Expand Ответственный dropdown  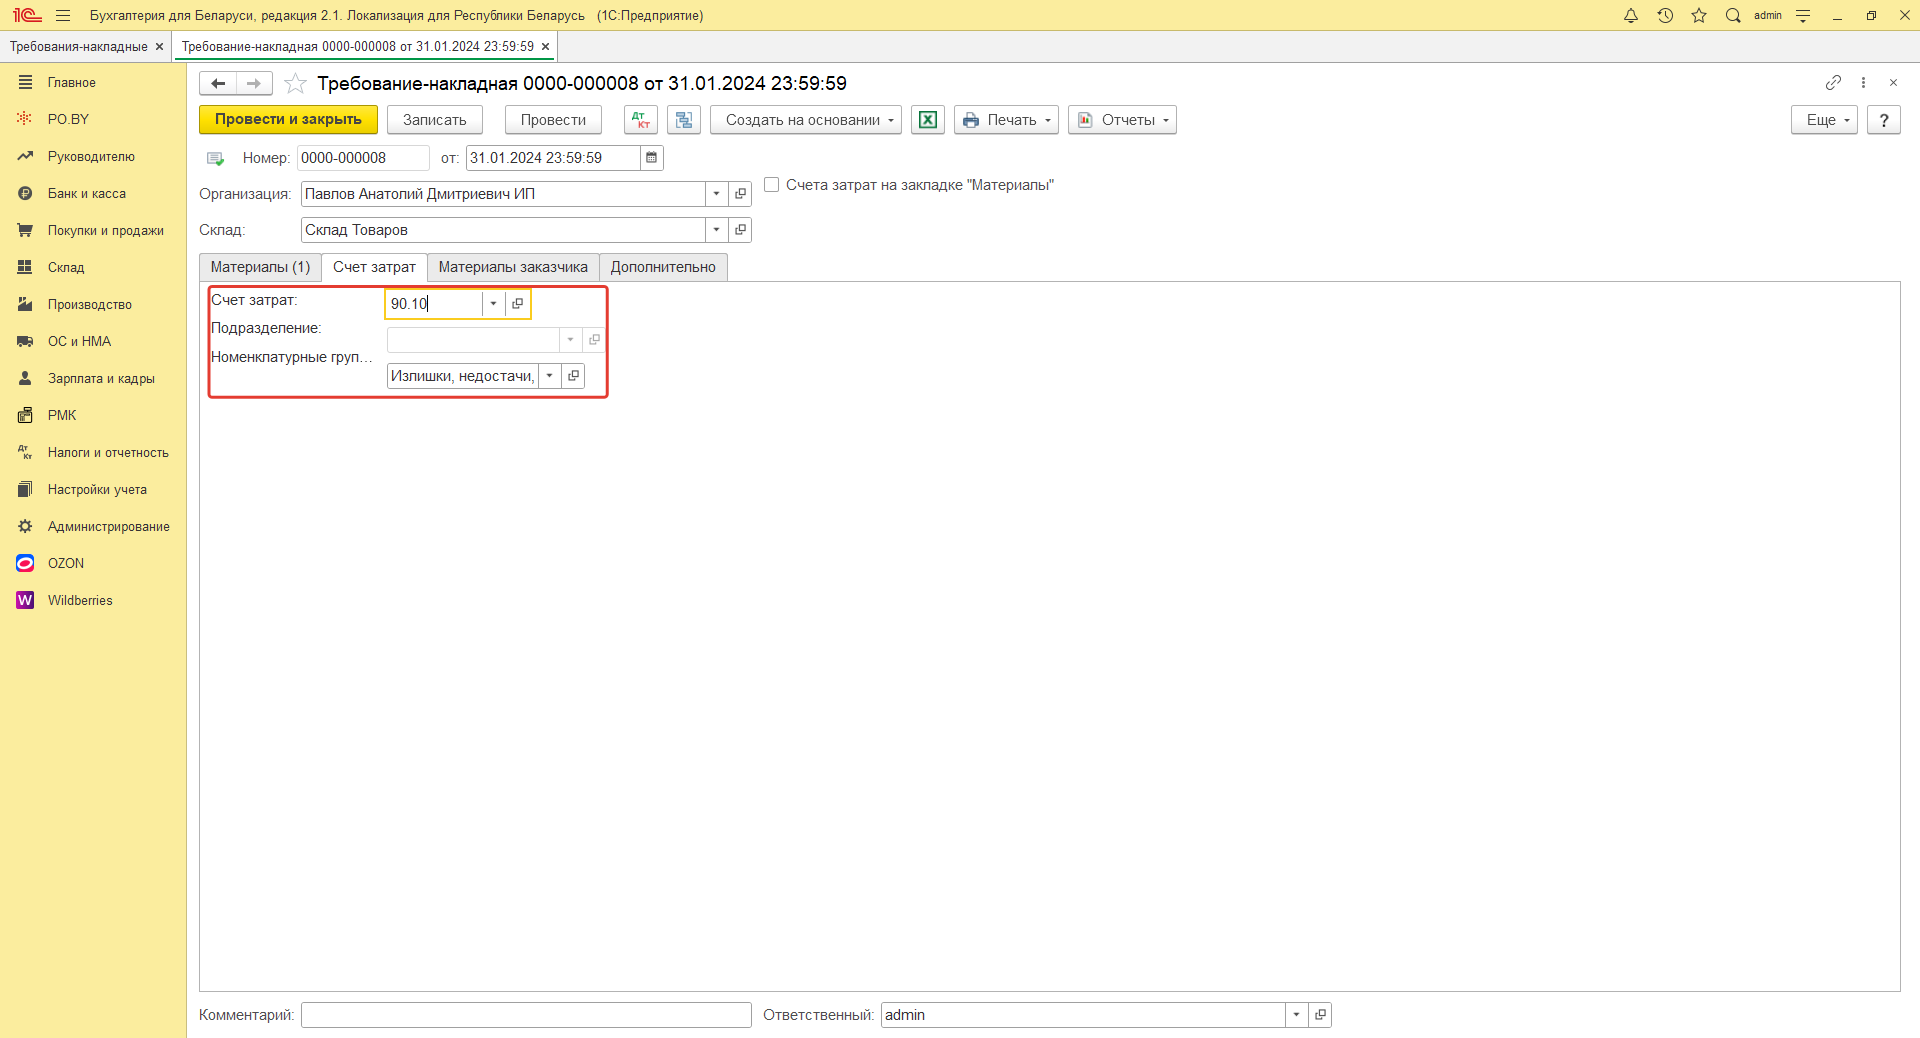(1296, 1015)
